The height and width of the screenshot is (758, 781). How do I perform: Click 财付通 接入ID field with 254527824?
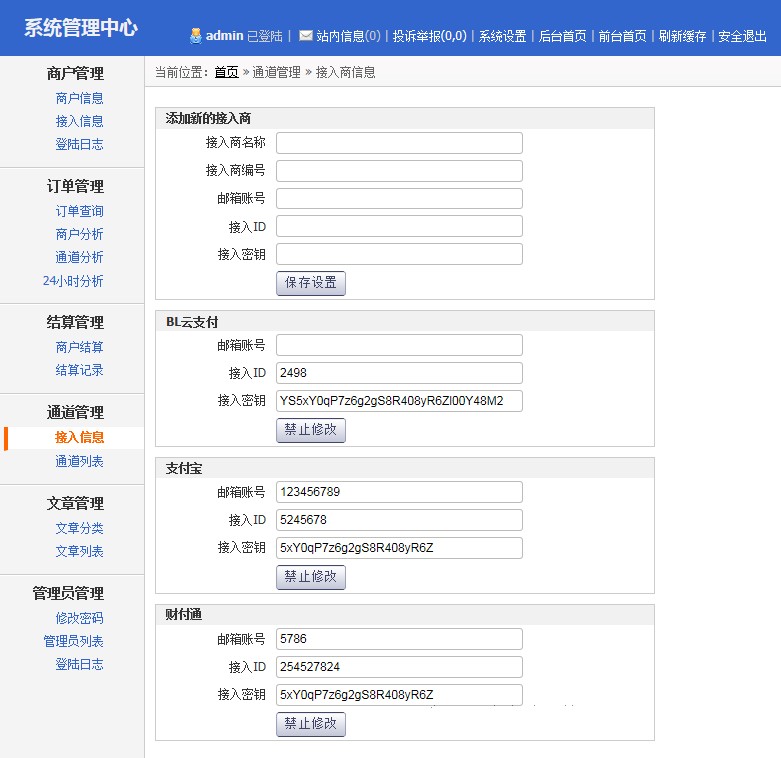pos(399,667)
